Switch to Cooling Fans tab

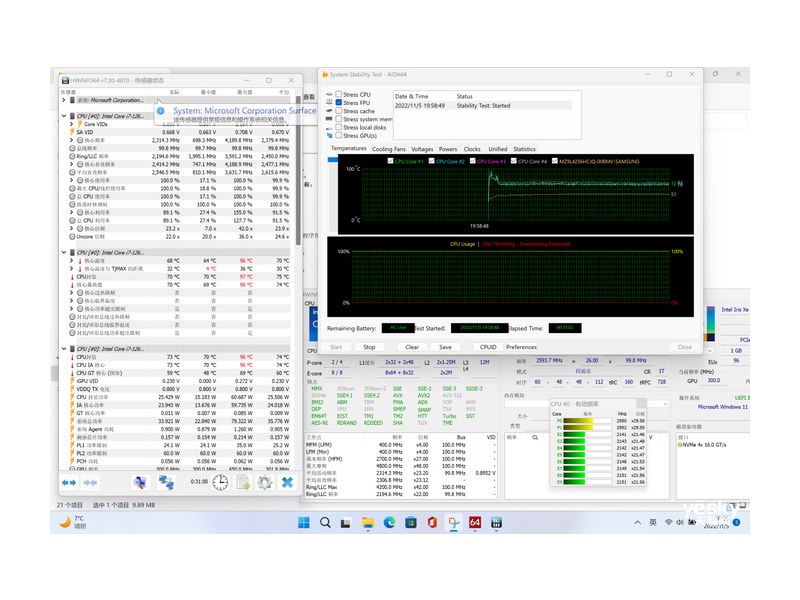coord(388,149)
